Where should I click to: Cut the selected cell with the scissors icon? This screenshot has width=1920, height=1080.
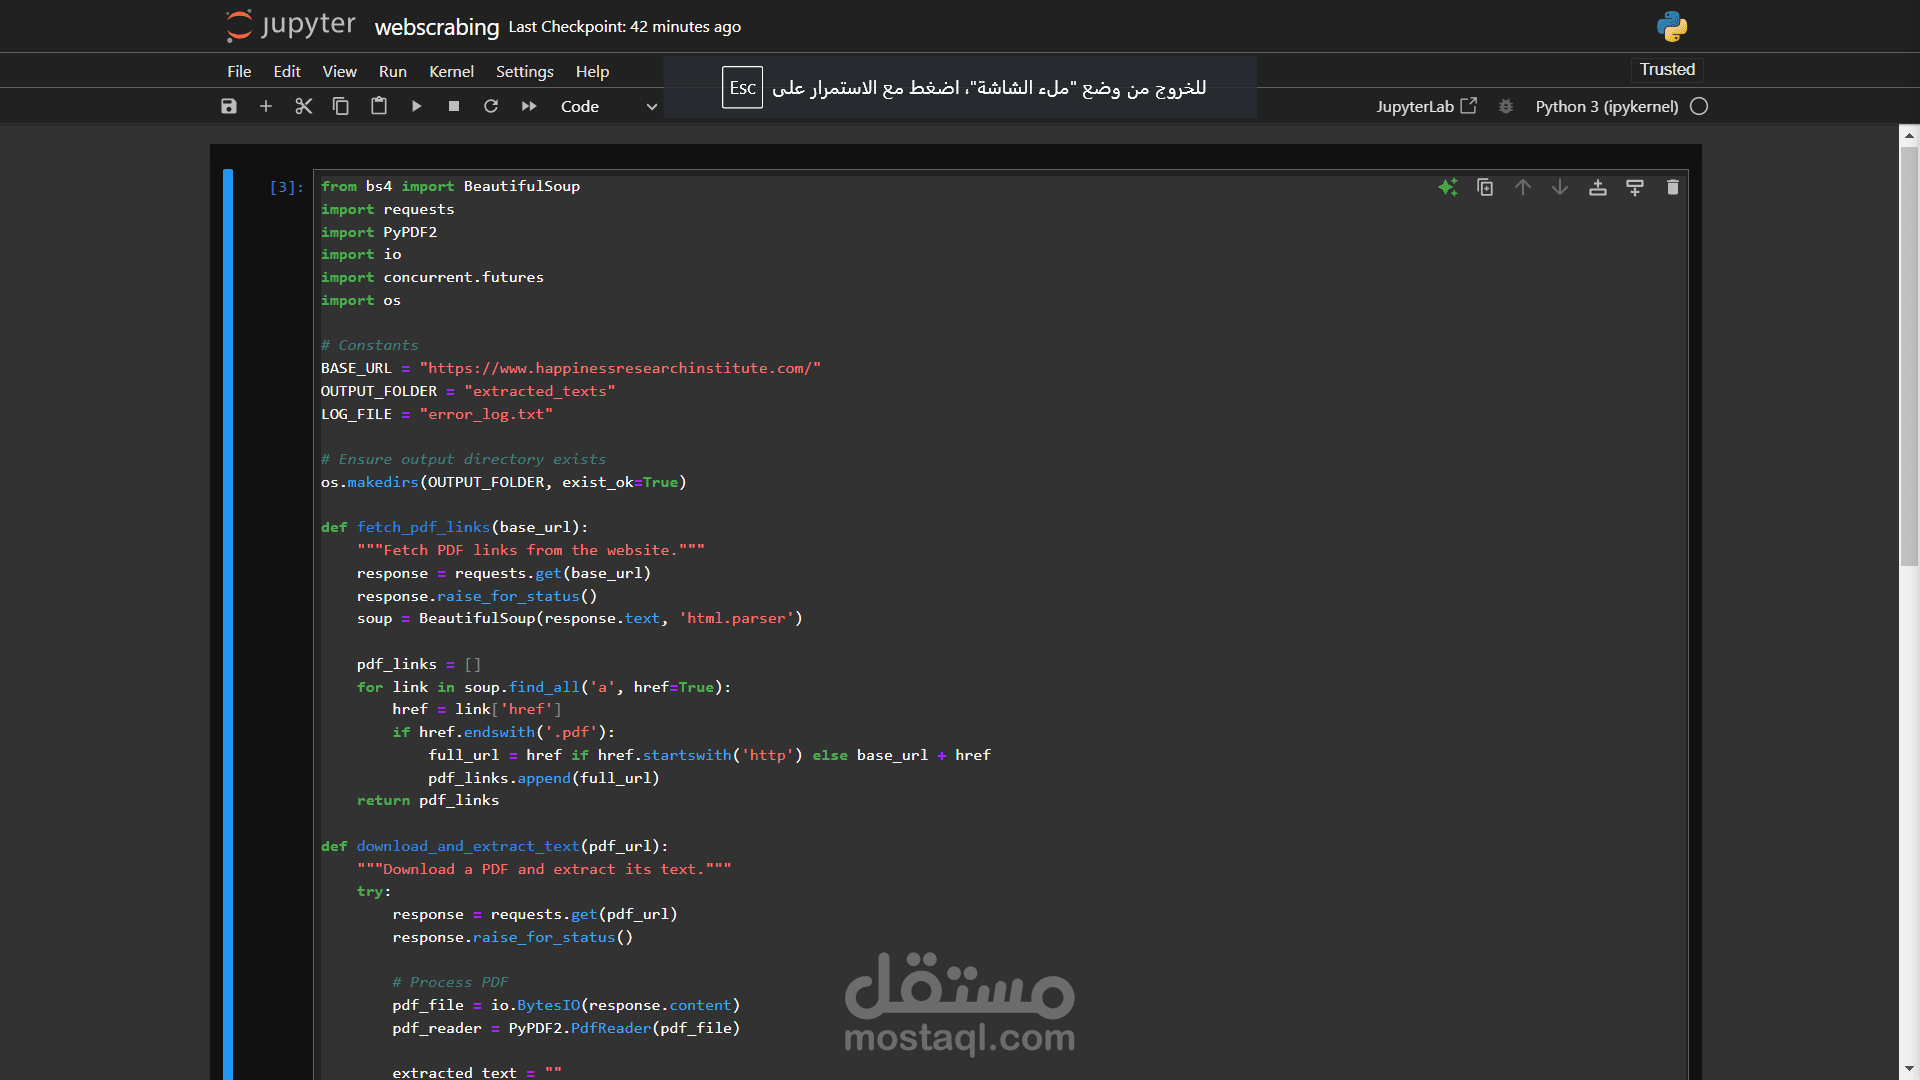(304, 106)
